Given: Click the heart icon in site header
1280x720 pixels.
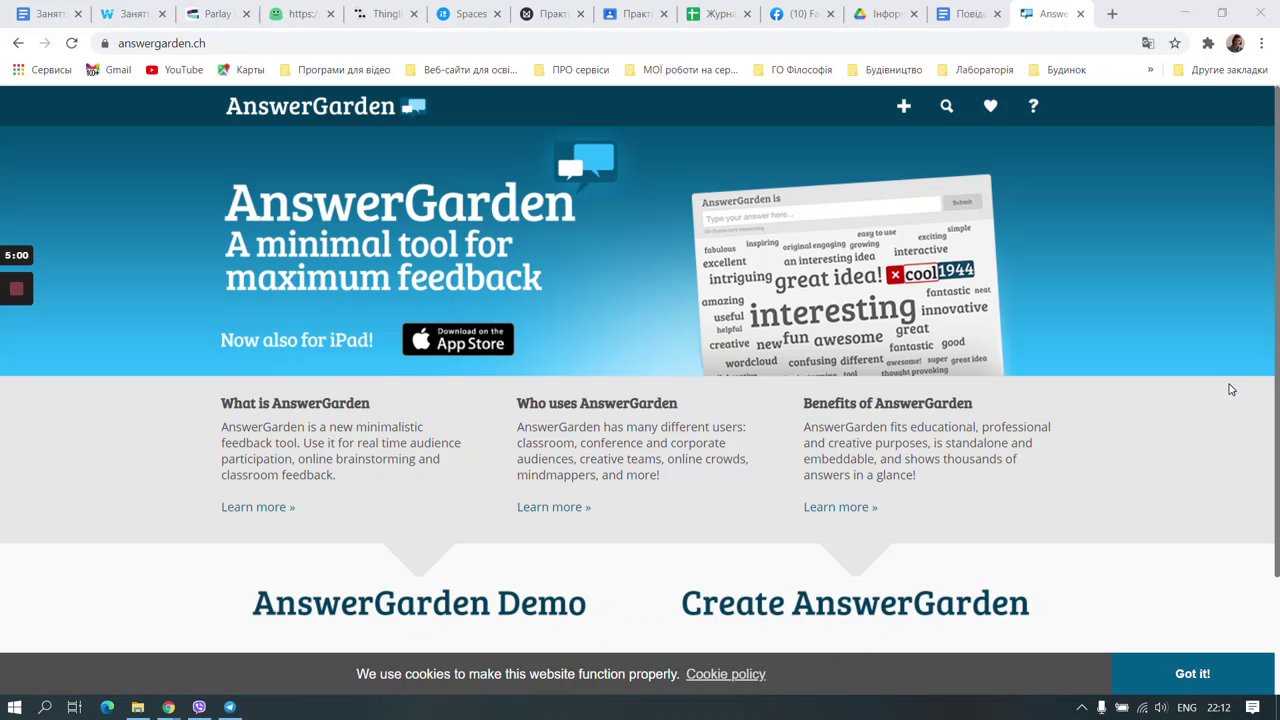Looking at the screenshot, I should click(x=990, y=106).
